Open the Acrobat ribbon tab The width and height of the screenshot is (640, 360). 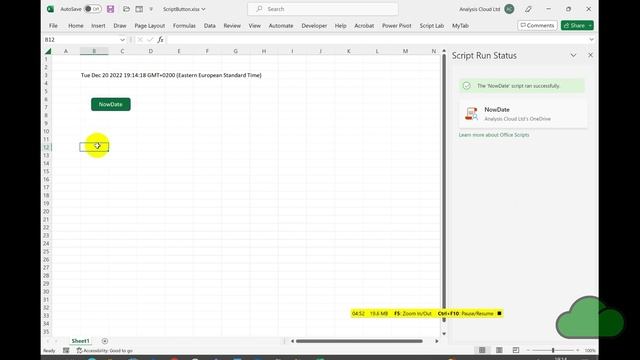click(364, 26)
